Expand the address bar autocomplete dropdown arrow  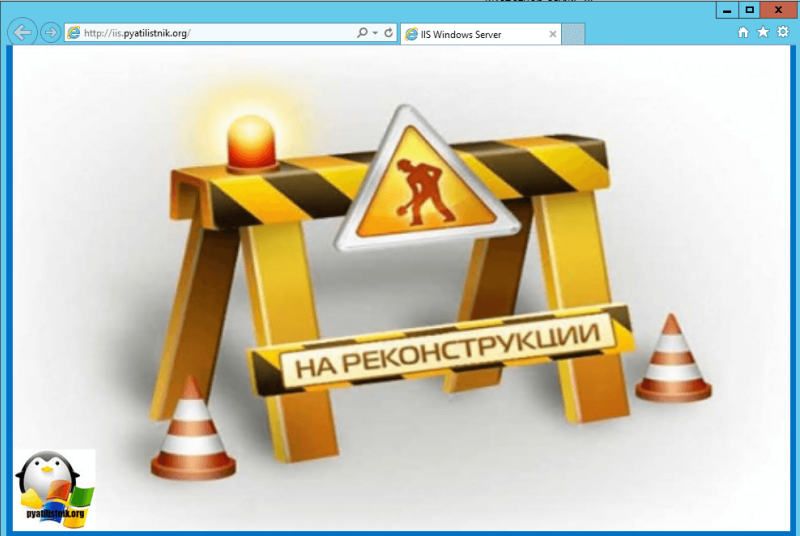pyautogui.click(x=375, y=33)
